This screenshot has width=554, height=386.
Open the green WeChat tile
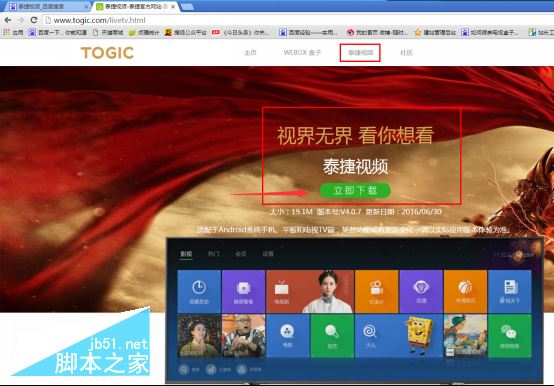coord(510,336)
